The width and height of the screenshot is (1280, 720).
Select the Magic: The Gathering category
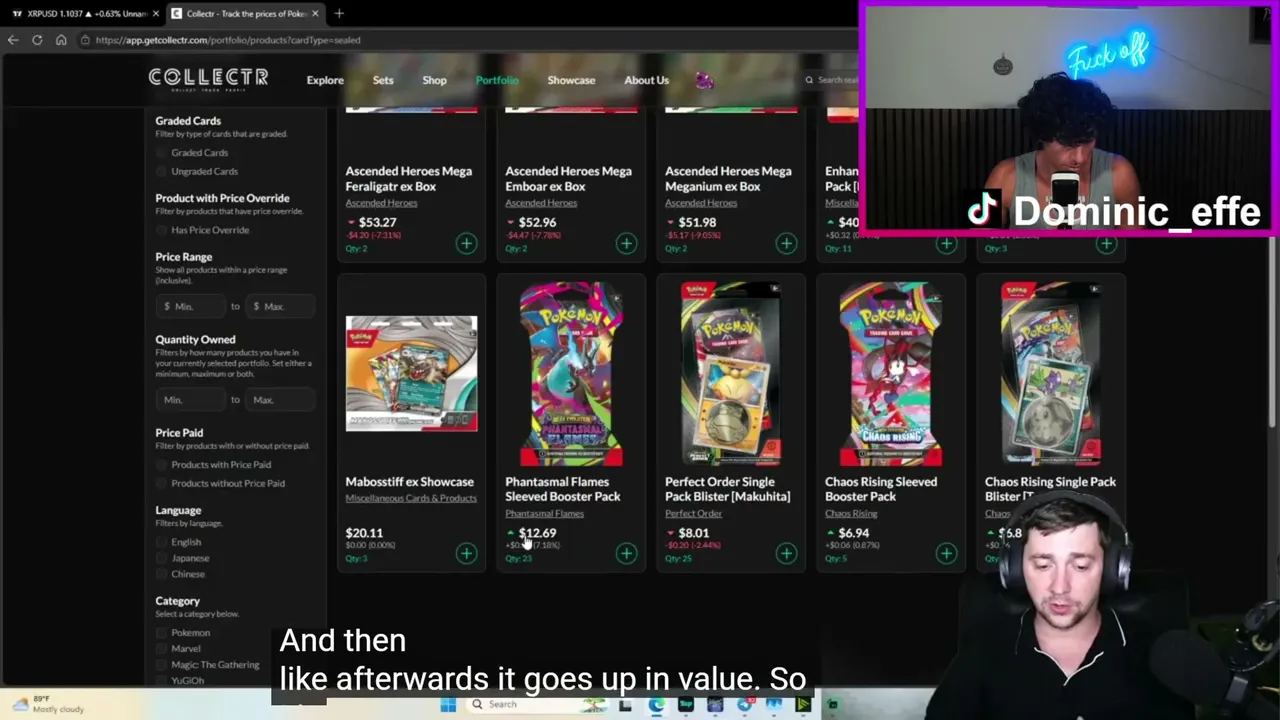click(x=162, y=665)
